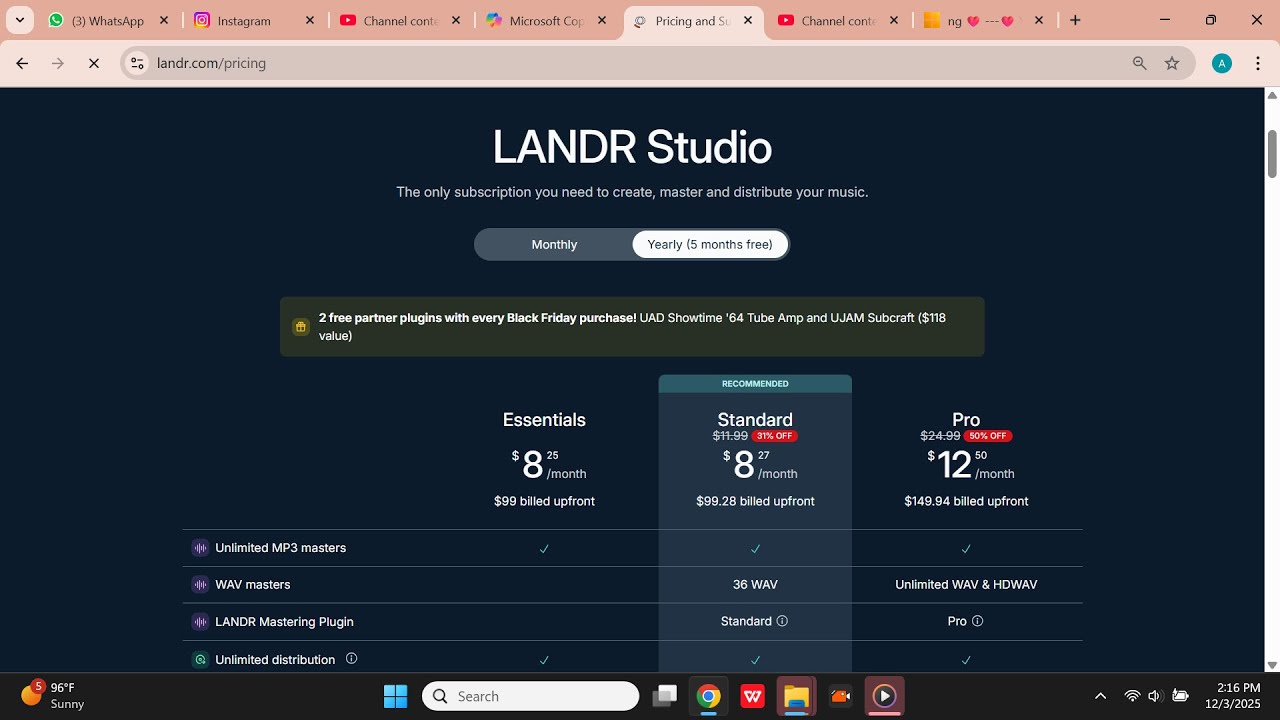Open the media player taskbar app
The width and height of the screenshot is (1280, 720).
coord(884,696)
